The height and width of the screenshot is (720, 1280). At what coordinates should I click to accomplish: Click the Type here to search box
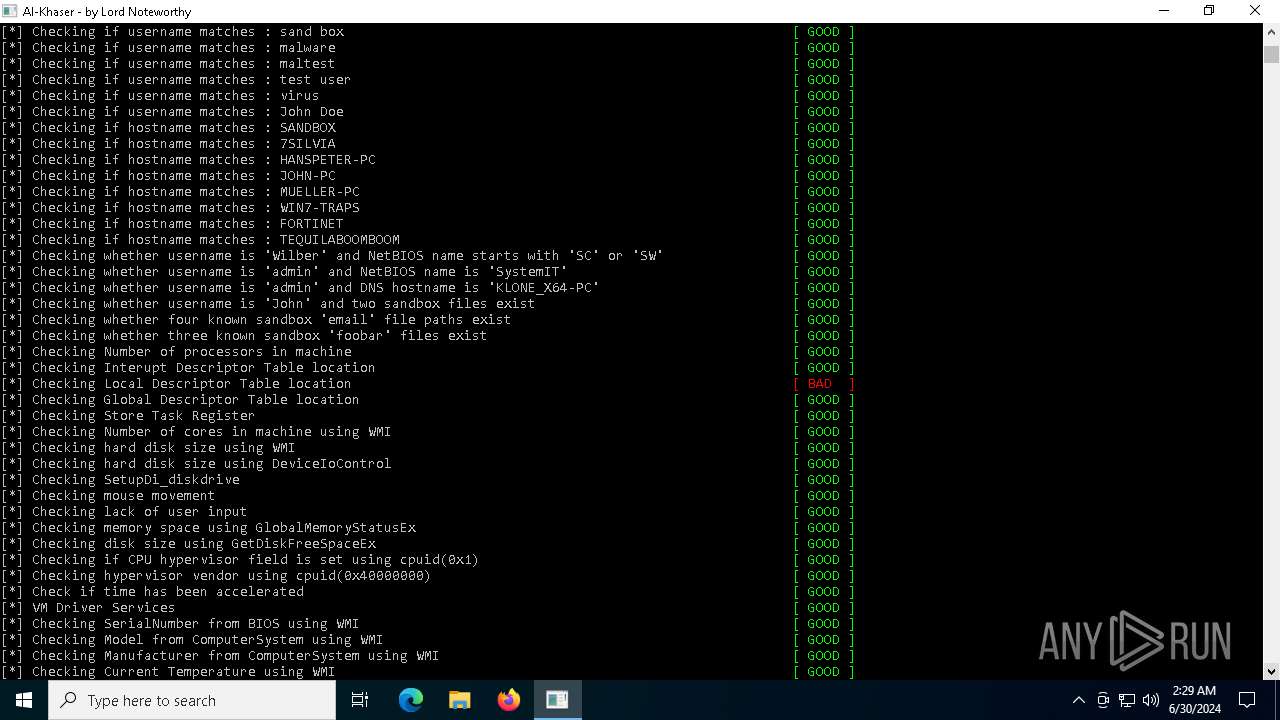(x=192, y=700)
